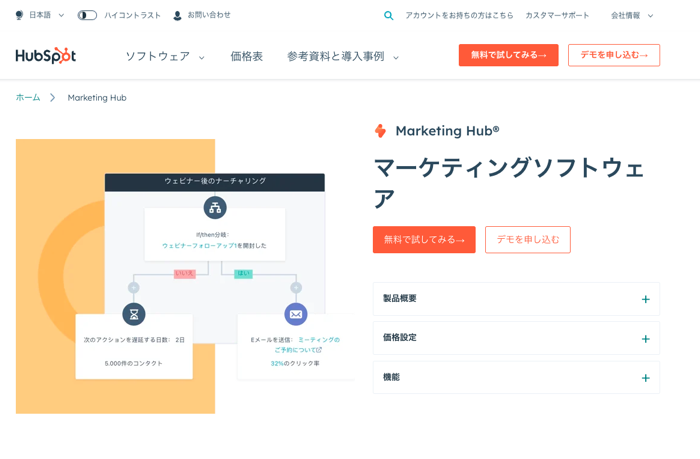Toggle the ハイコントラスト switch
Image resolution: width=700 pixels, height=459 pixels.
[87, 15]
